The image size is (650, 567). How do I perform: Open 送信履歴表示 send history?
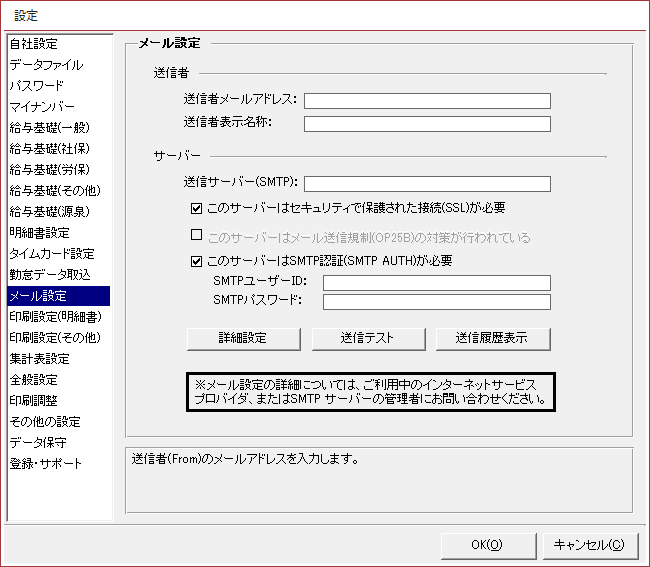[494, 339]
